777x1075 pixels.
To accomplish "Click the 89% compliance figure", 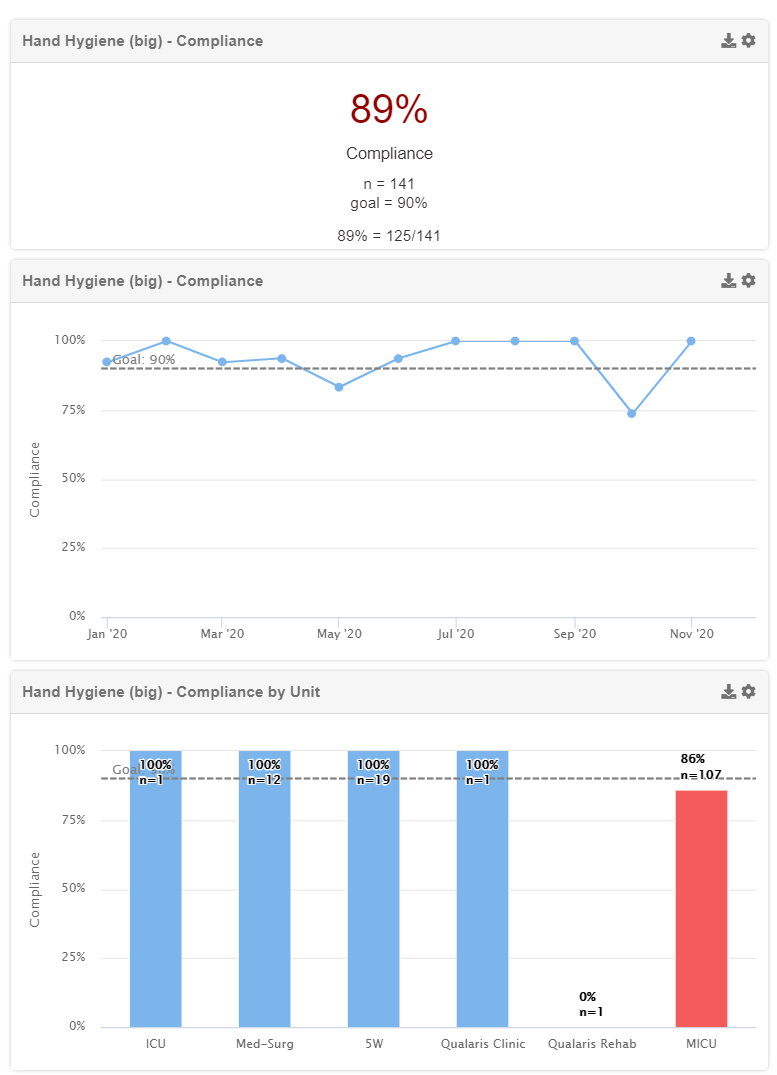I will tap(389, 109).
